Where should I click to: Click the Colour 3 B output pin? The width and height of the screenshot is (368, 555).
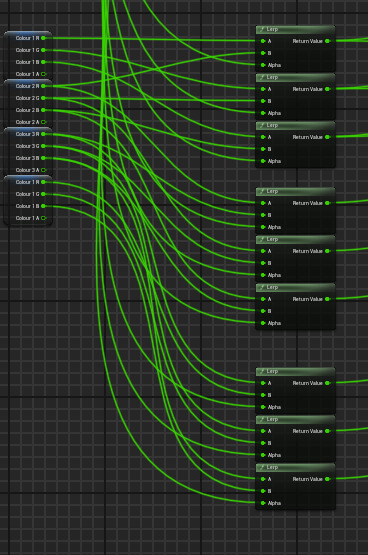(x=43, y=158)
